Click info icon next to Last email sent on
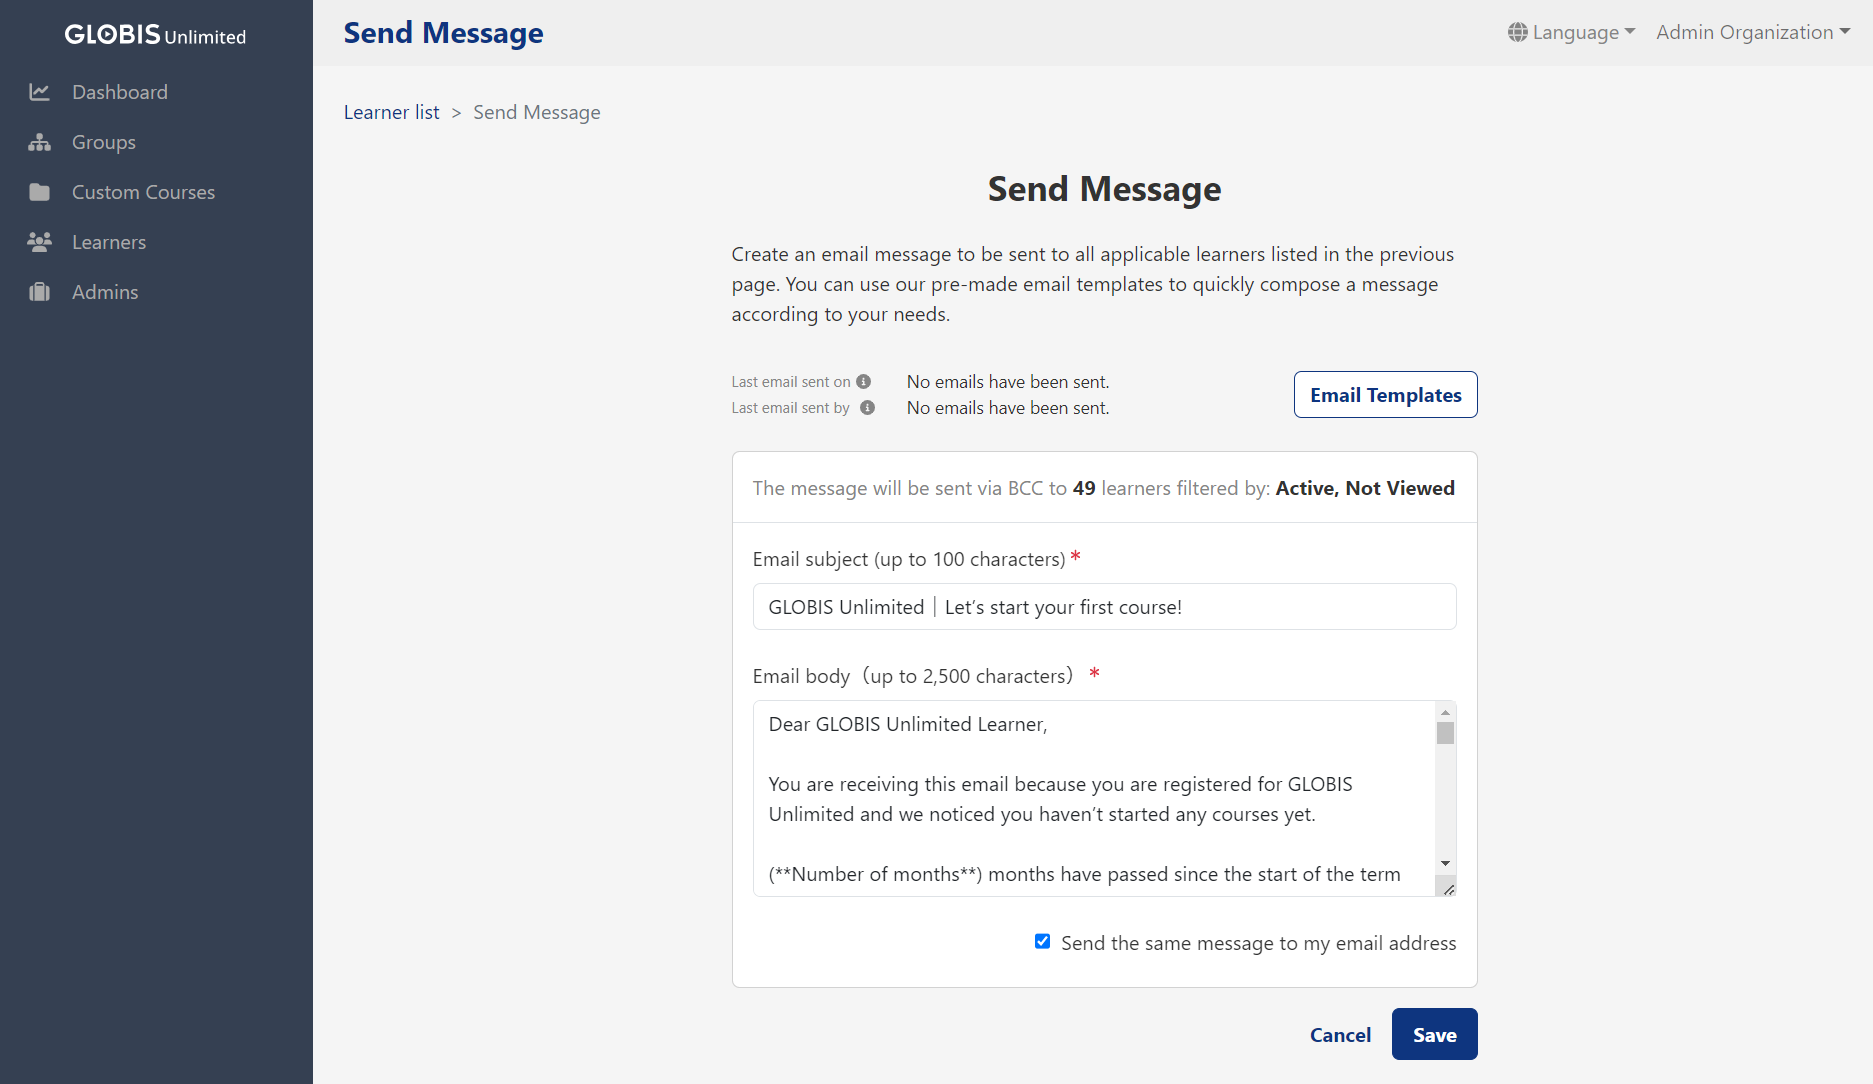Viewport: 1873px width, 1084px height. pyautogui.click(x=864, y=382)
